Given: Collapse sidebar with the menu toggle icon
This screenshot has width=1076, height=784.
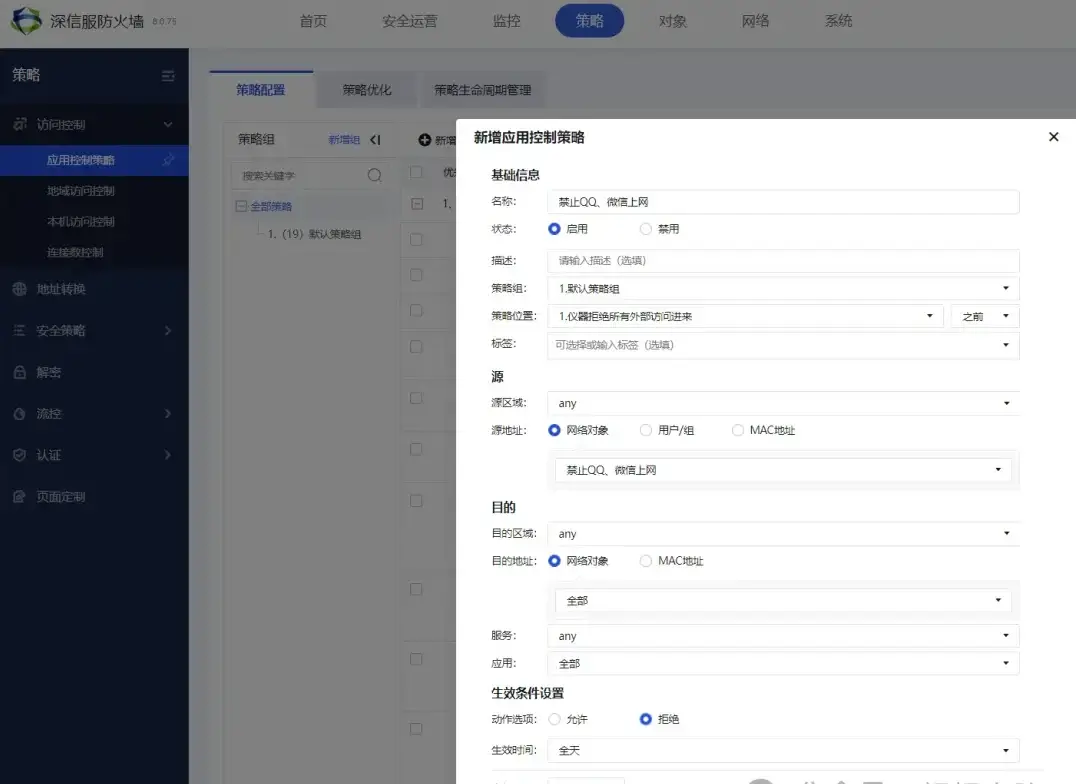Looking at the screenshot, I should [168, 76].
